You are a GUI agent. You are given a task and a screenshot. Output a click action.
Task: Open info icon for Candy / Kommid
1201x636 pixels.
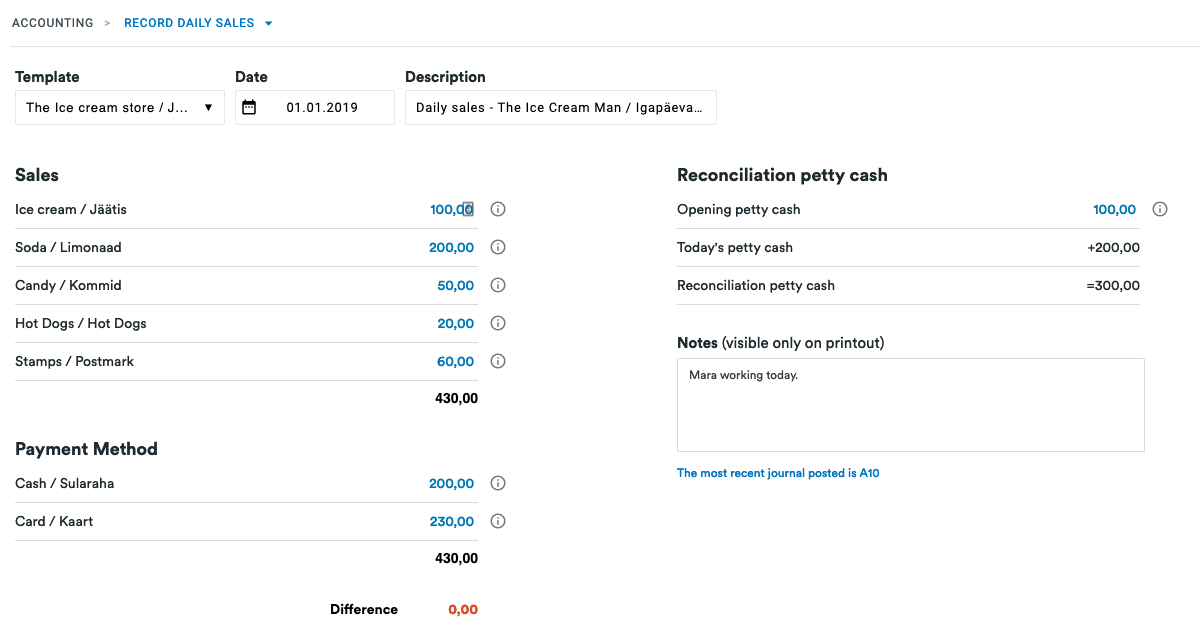(498, 286)
